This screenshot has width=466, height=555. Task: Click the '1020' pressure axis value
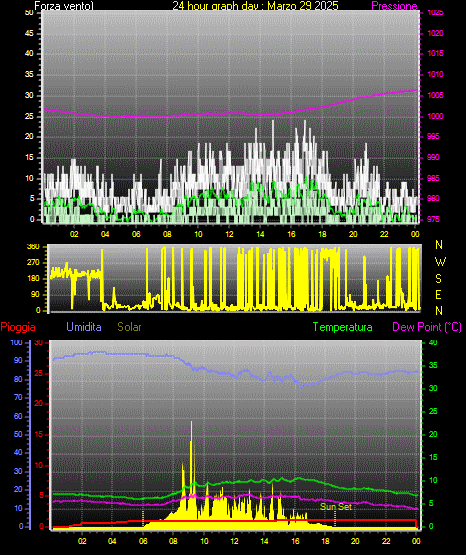435,33
